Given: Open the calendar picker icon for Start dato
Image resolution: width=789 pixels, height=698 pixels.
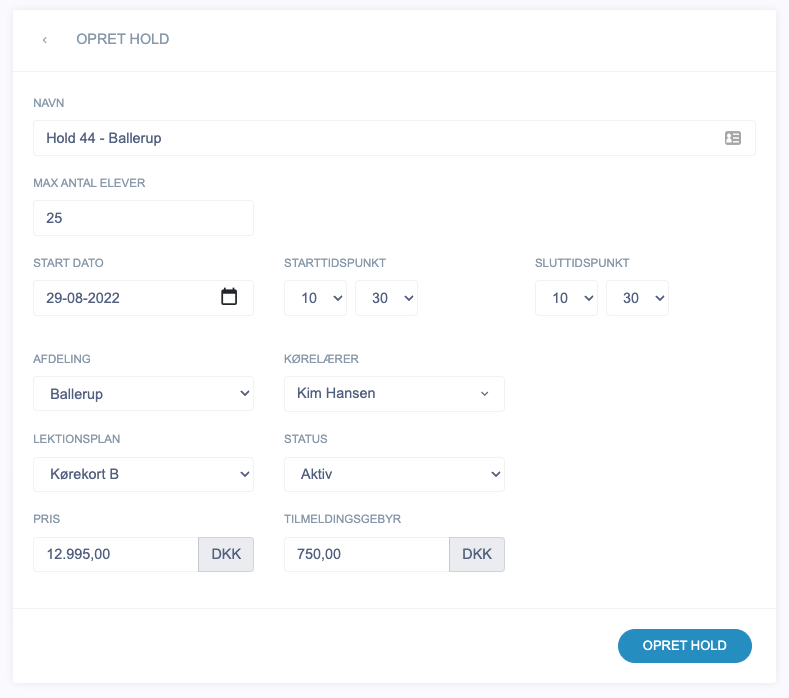Looking at the screenshot, I should tap(229, 297).
